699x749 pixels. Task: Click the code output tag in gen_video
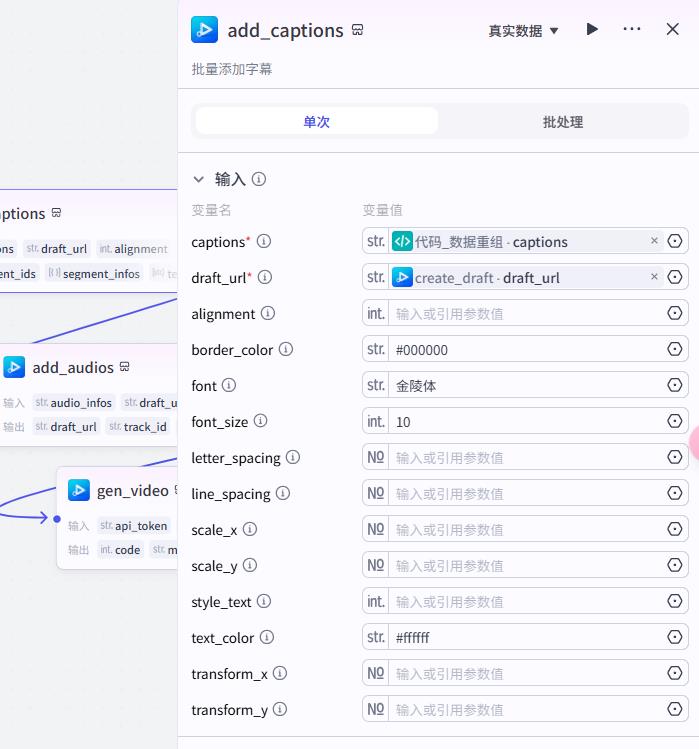[x=120, y=550]
